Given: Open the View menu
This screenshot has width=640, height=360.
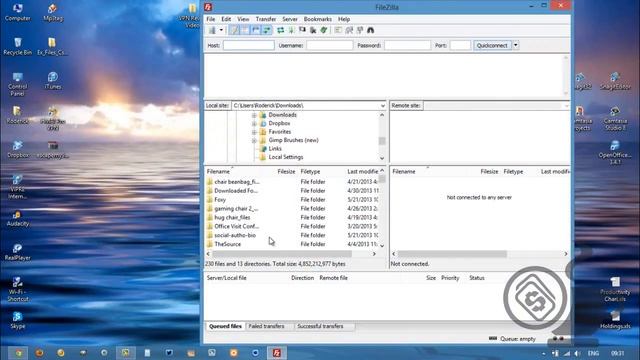Looking at the screenshot, I should pos(243,19).
